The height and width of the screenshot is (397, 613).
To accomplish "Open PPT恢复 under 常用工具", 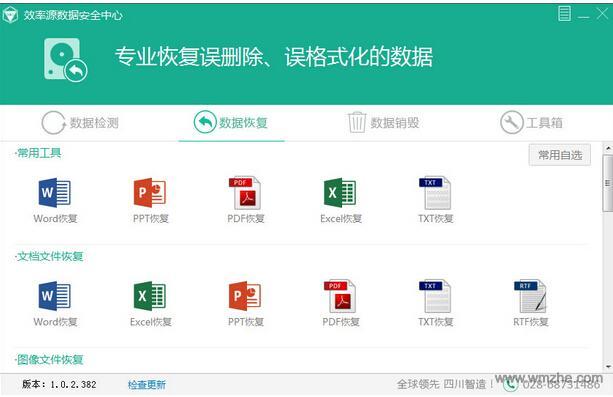I will coord(151,200).
